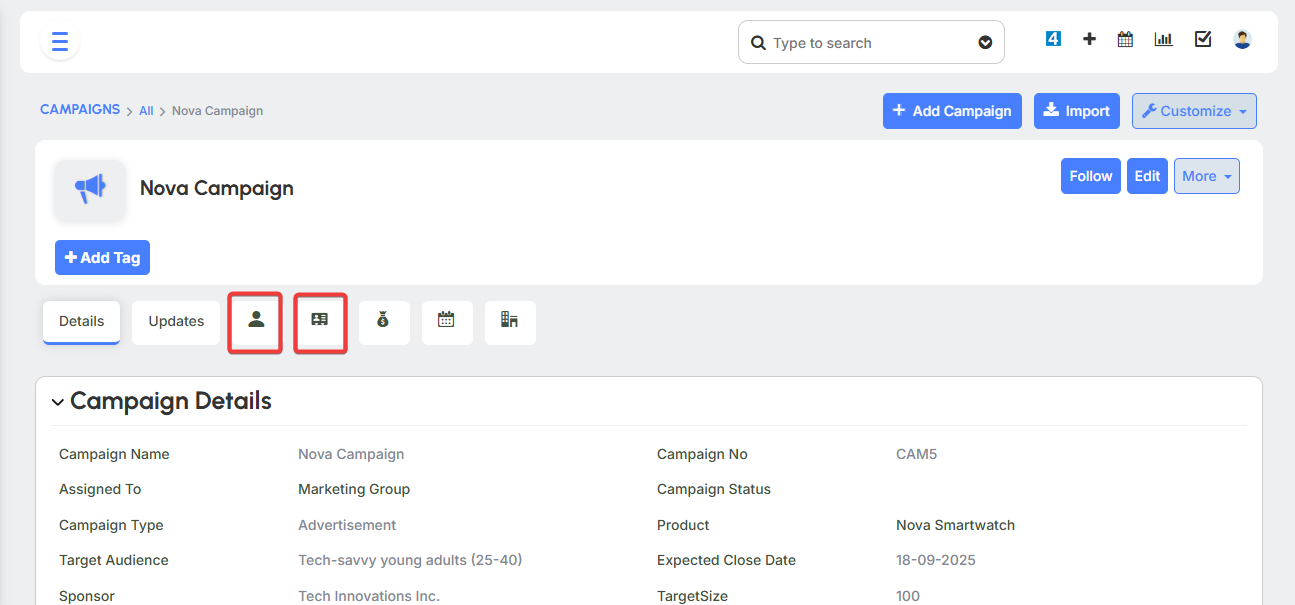Click the quick create plus icon

(1089, 39)
